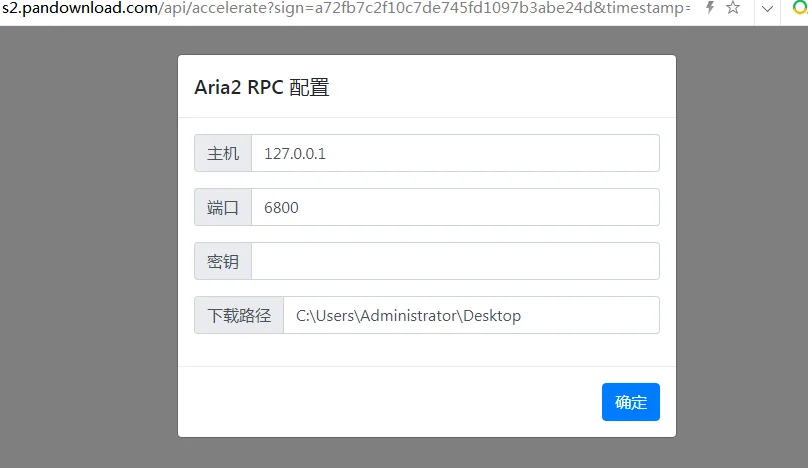Click the 下载路径 label addon
The image size is (808, 468).
[239, 315]
